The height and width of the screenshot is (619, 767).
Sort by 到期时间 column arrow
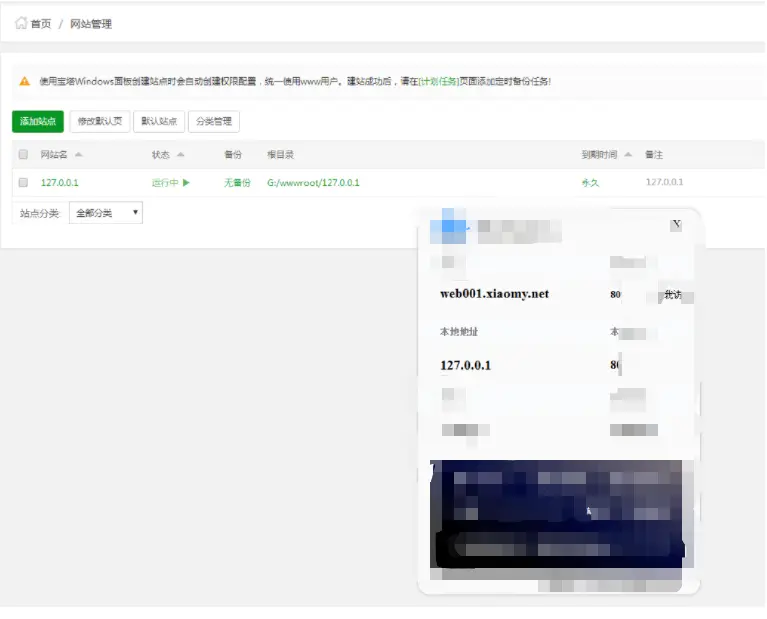pos(628,155)
